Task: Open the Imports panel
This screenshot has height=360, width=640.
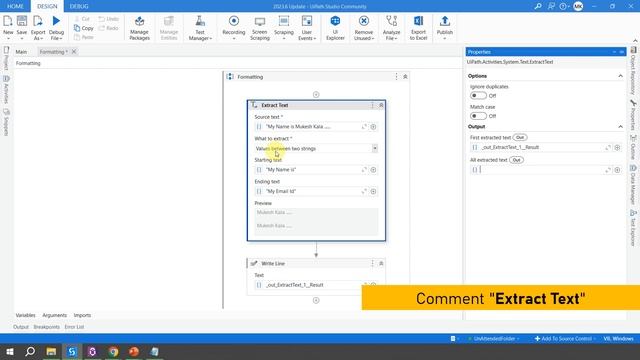Action: point(82,315)
